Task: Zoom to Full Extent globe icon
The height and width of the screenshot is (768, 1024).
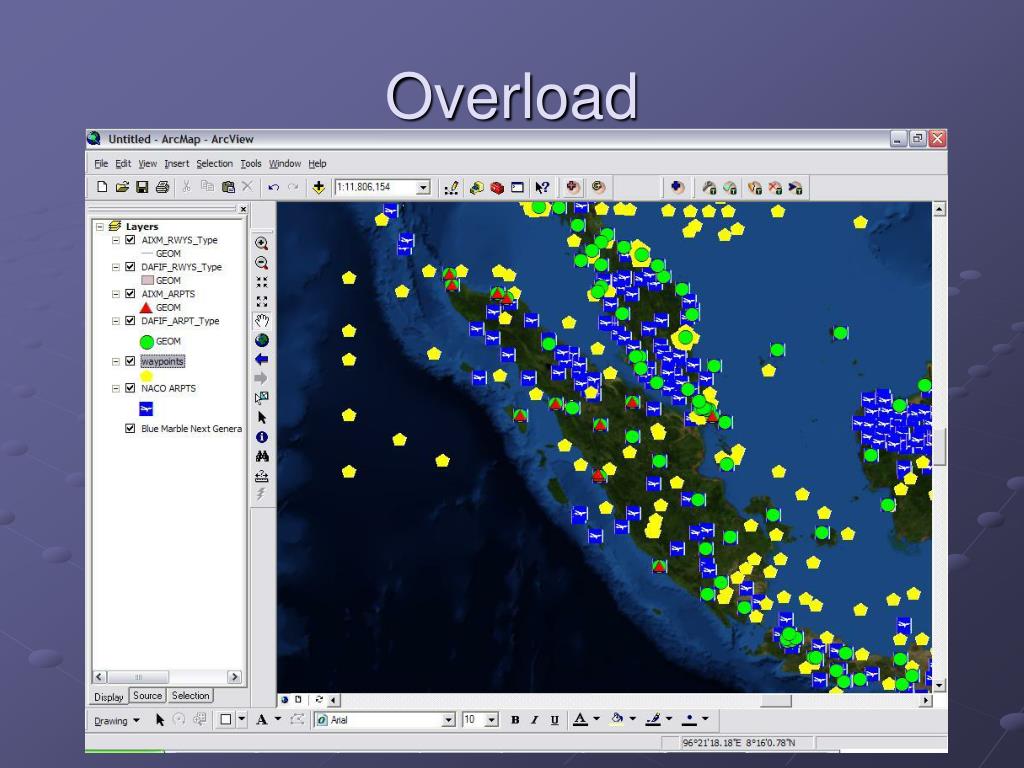Action: point(262,340)
